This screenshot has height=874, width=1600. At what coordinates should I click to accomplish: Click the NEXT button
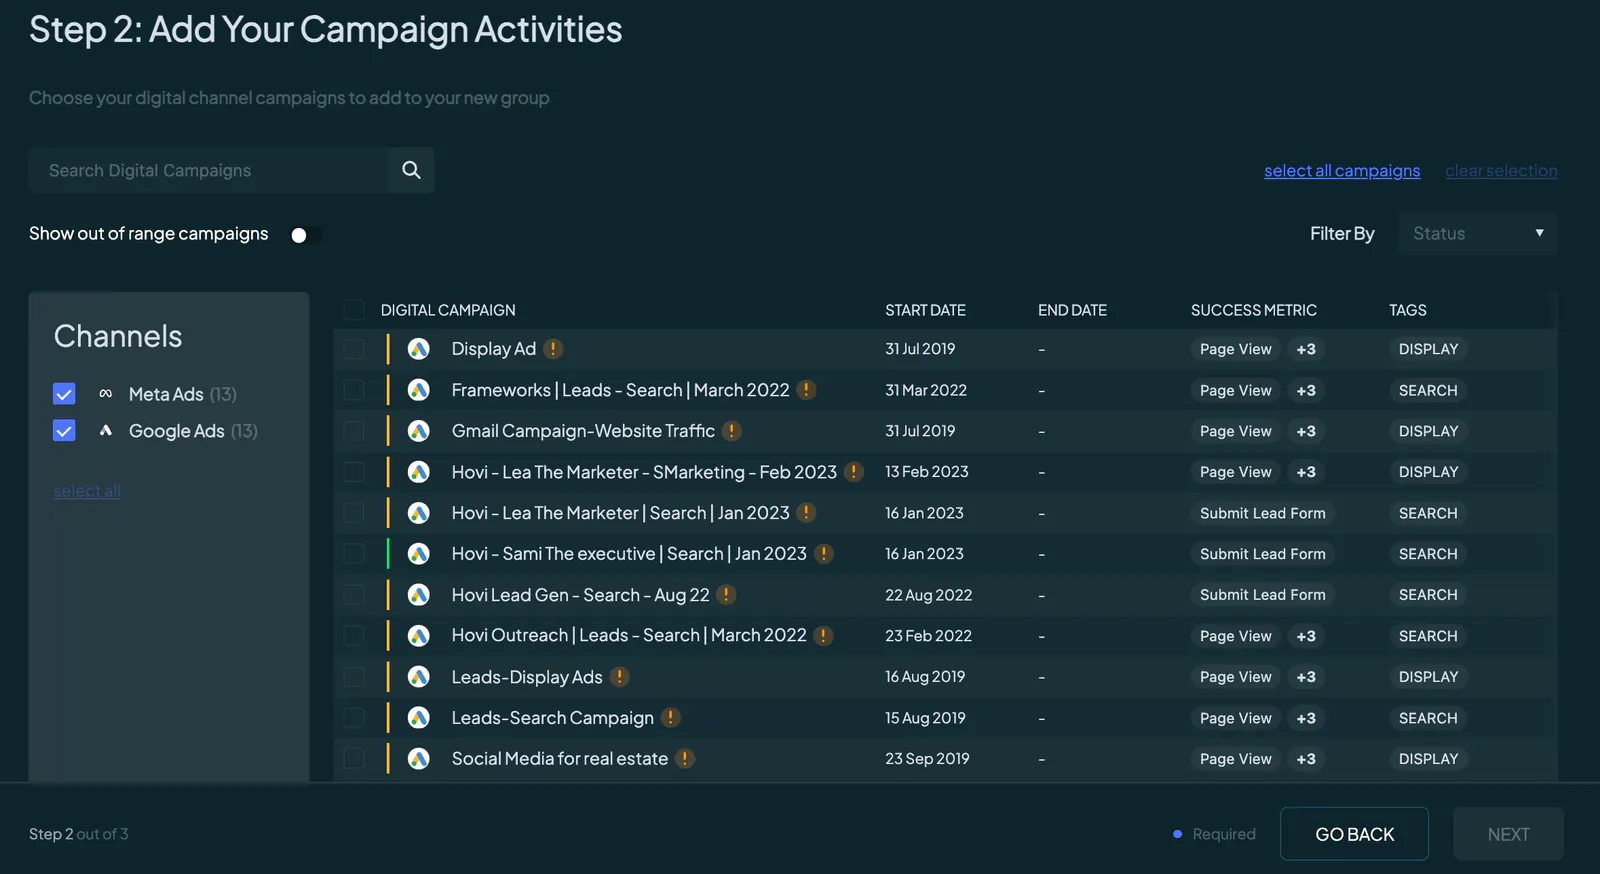pyautogui.click(x=1508, y=834)
